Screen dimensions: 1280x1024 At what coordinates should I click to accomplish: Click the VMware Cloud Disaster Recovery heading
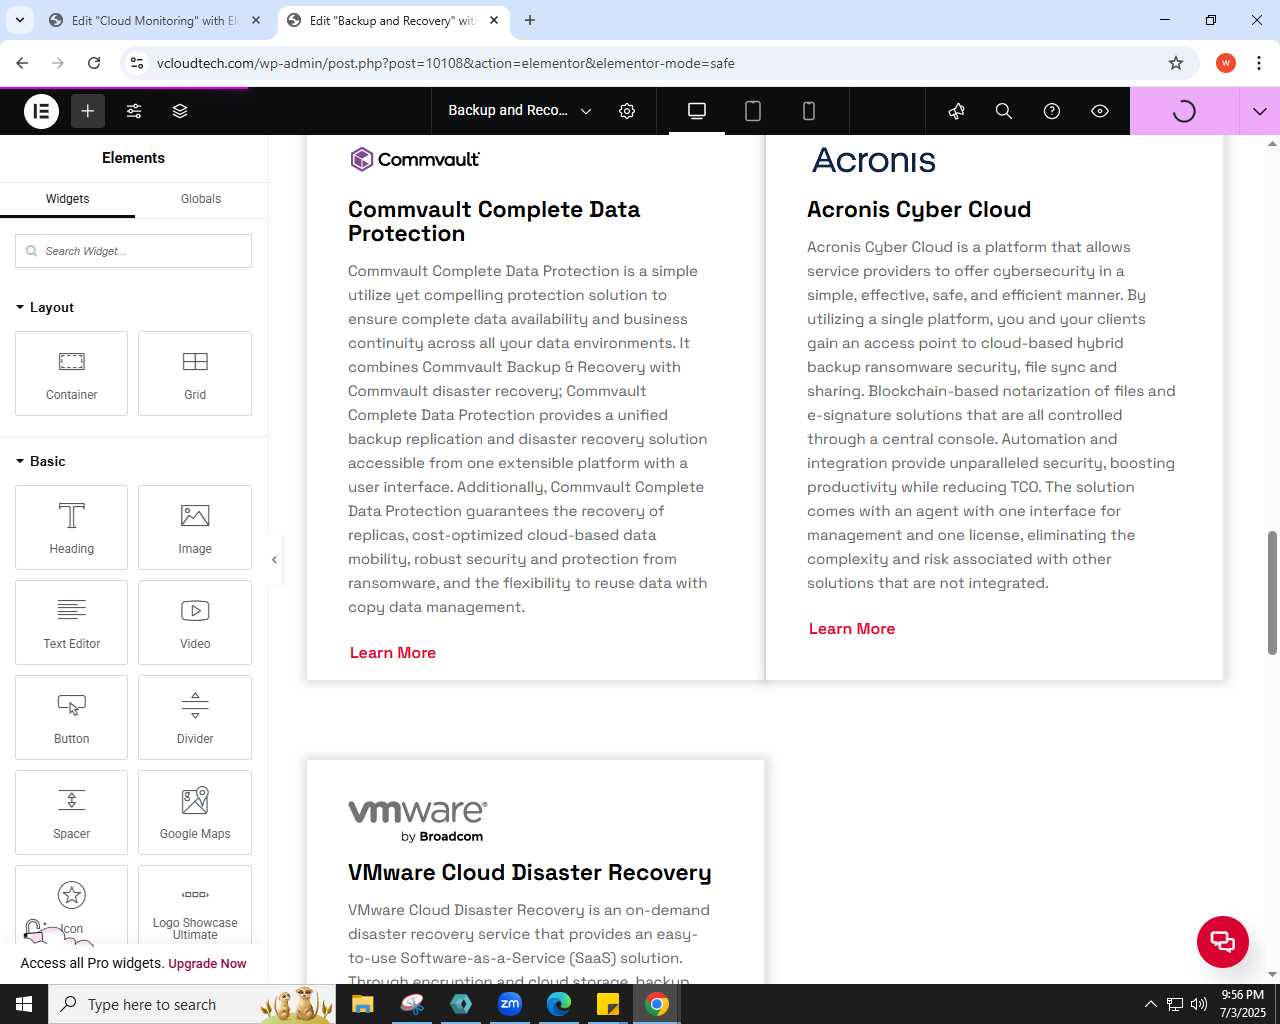(x=530, y=873)
